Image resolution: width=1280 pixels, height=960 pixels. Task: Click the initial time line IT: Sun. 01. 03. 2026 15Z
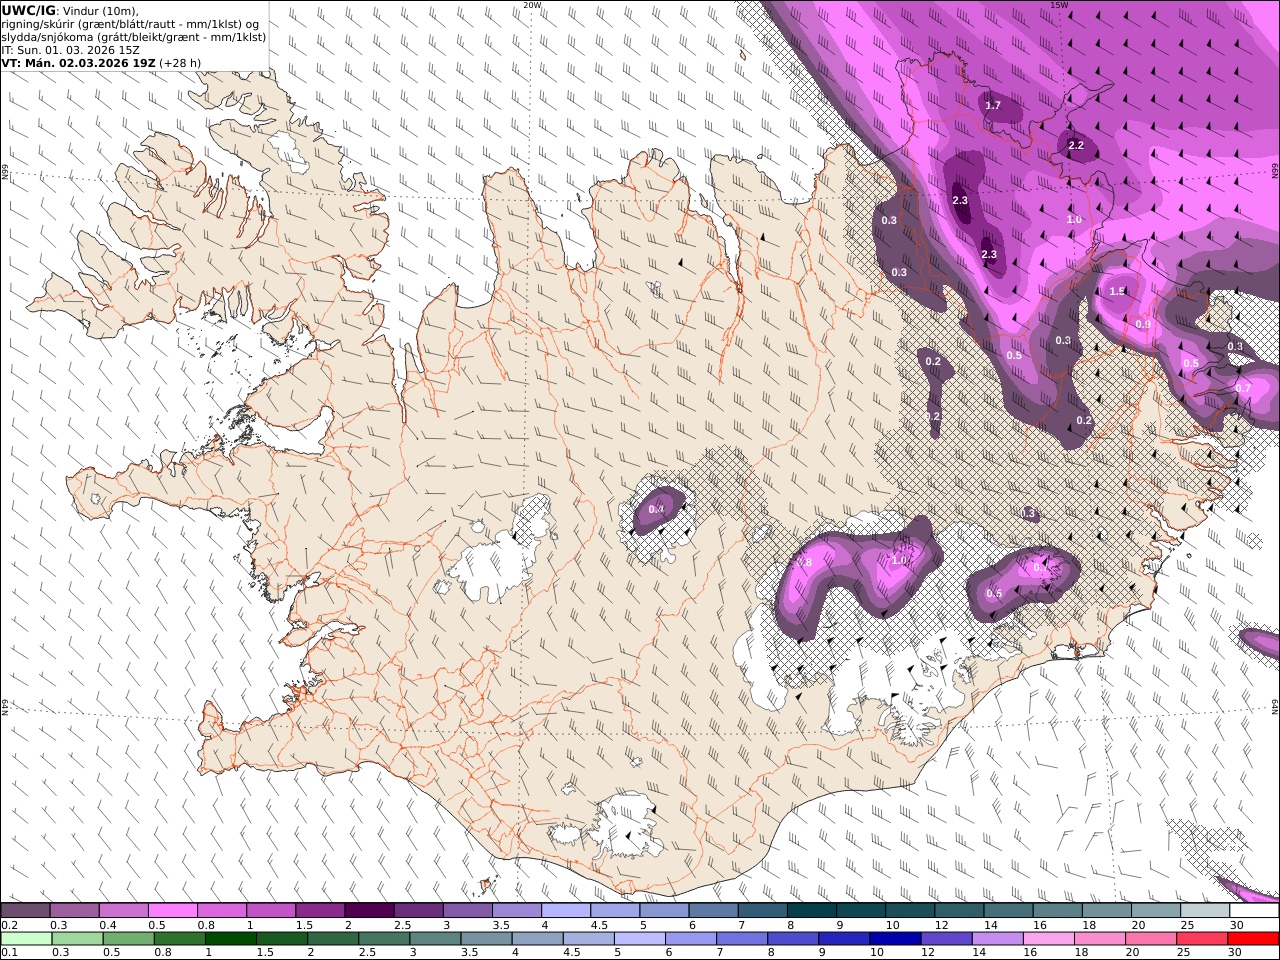click(69, 49)
